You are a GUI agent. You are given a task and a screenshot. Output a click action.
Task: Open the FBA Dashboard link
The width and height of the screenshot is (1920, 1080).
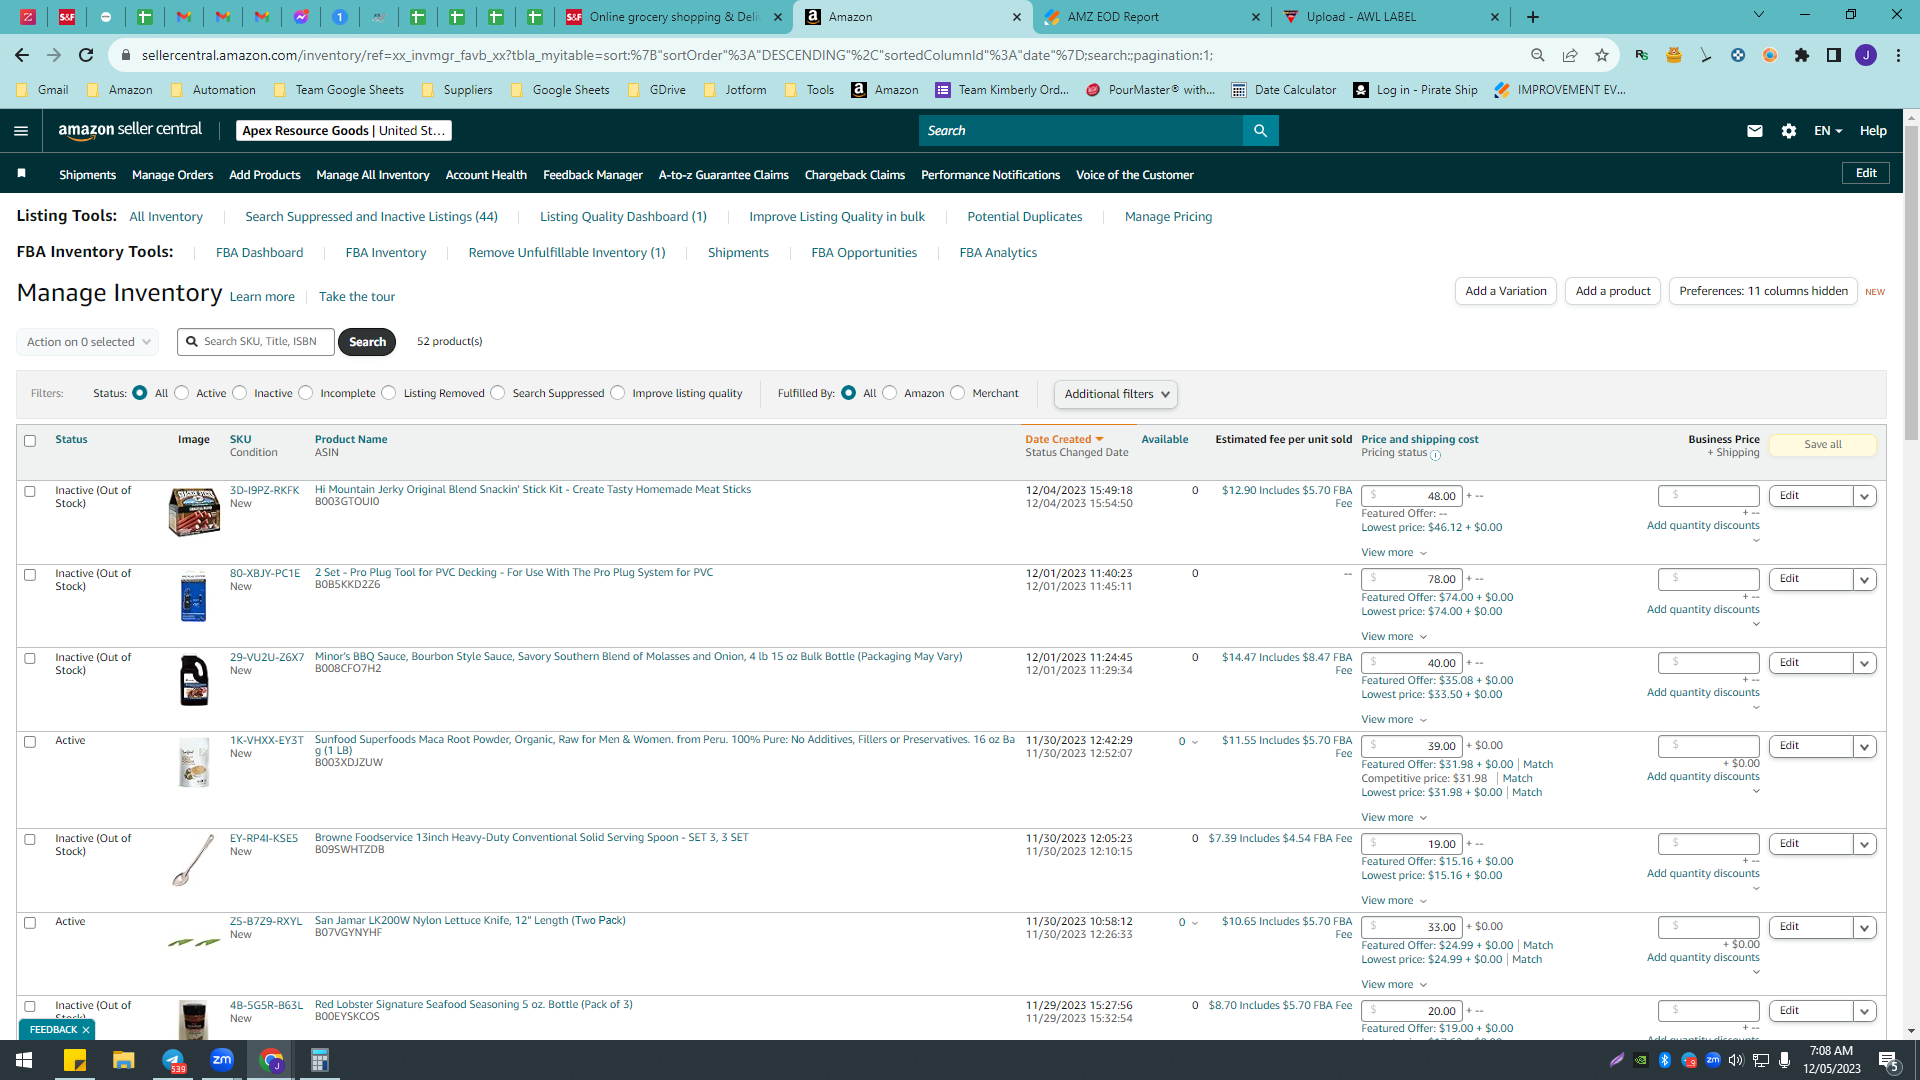pyautogui.click(x=259, y=253)
